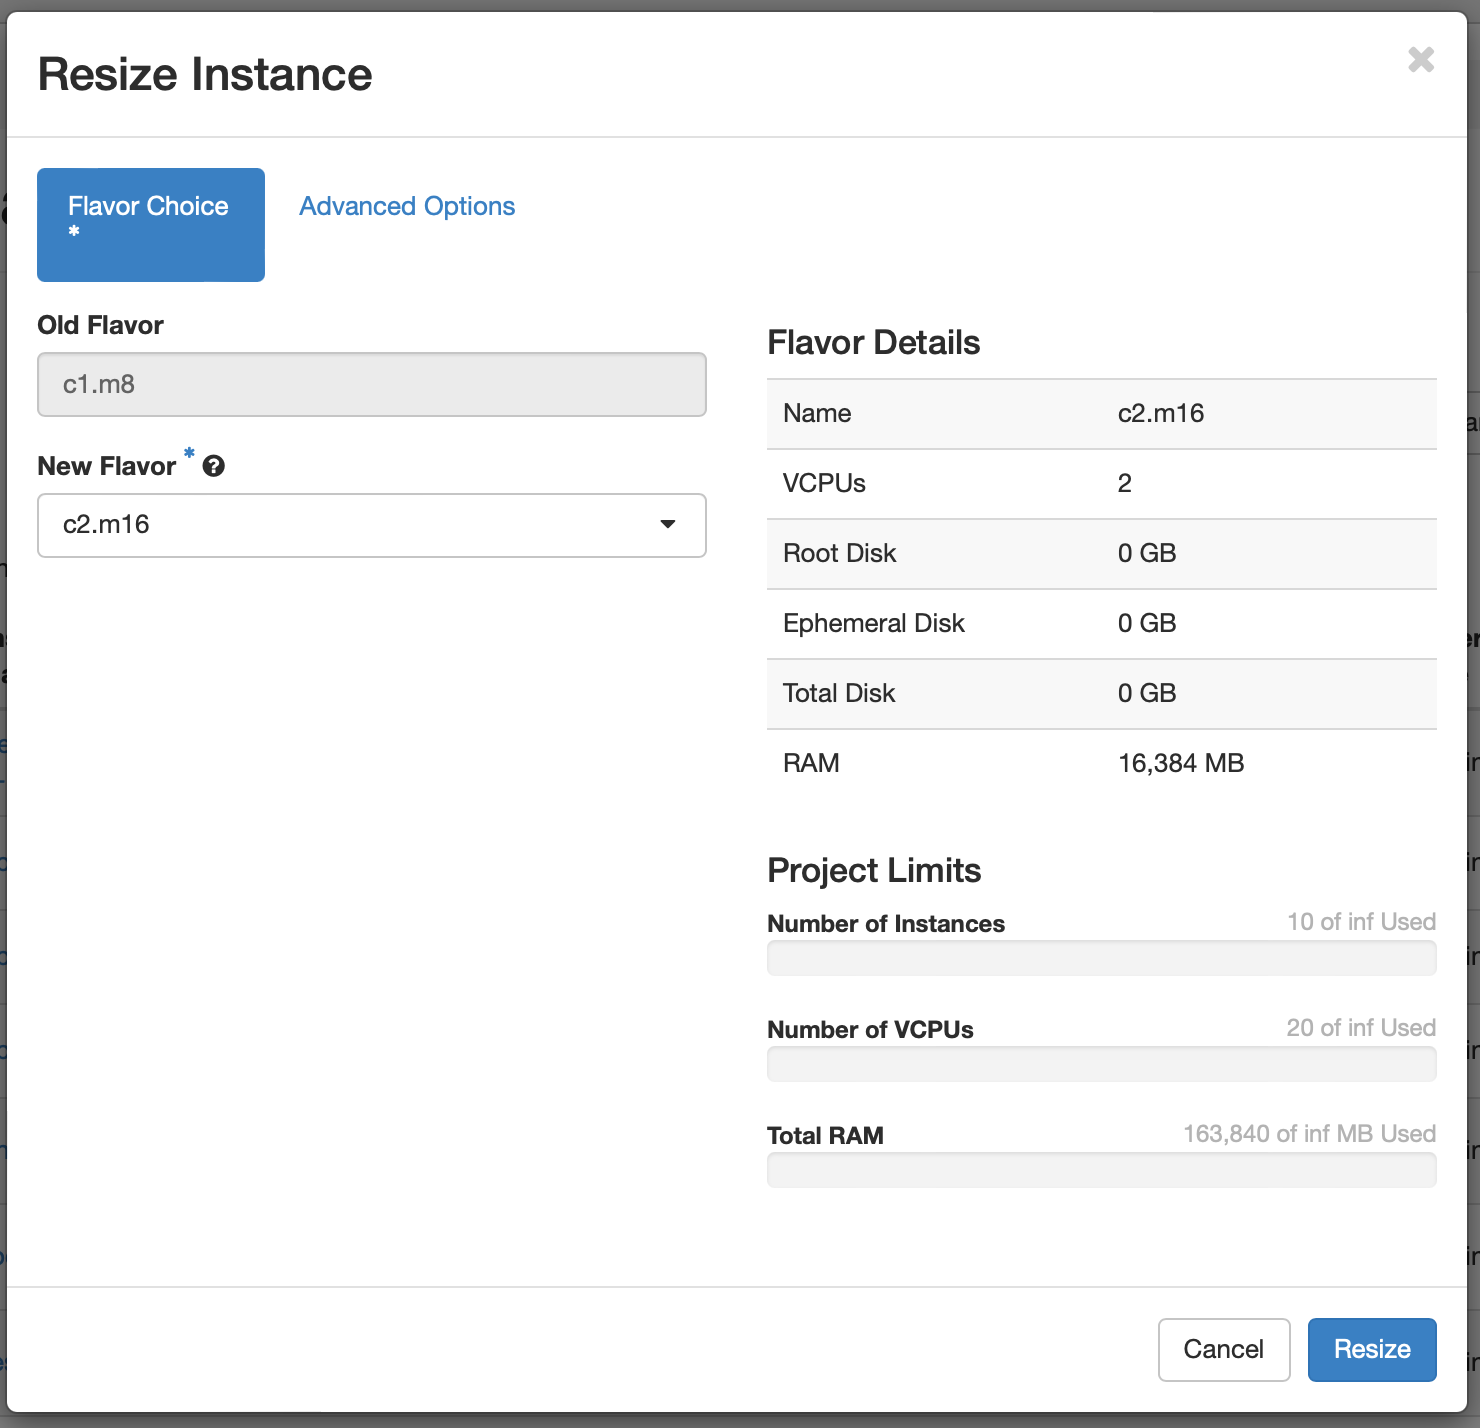Click the Old Flavor field c1.m8
Image resolution: width=1480 pixels, height=1428 pixels.
(x=372, y=384)
